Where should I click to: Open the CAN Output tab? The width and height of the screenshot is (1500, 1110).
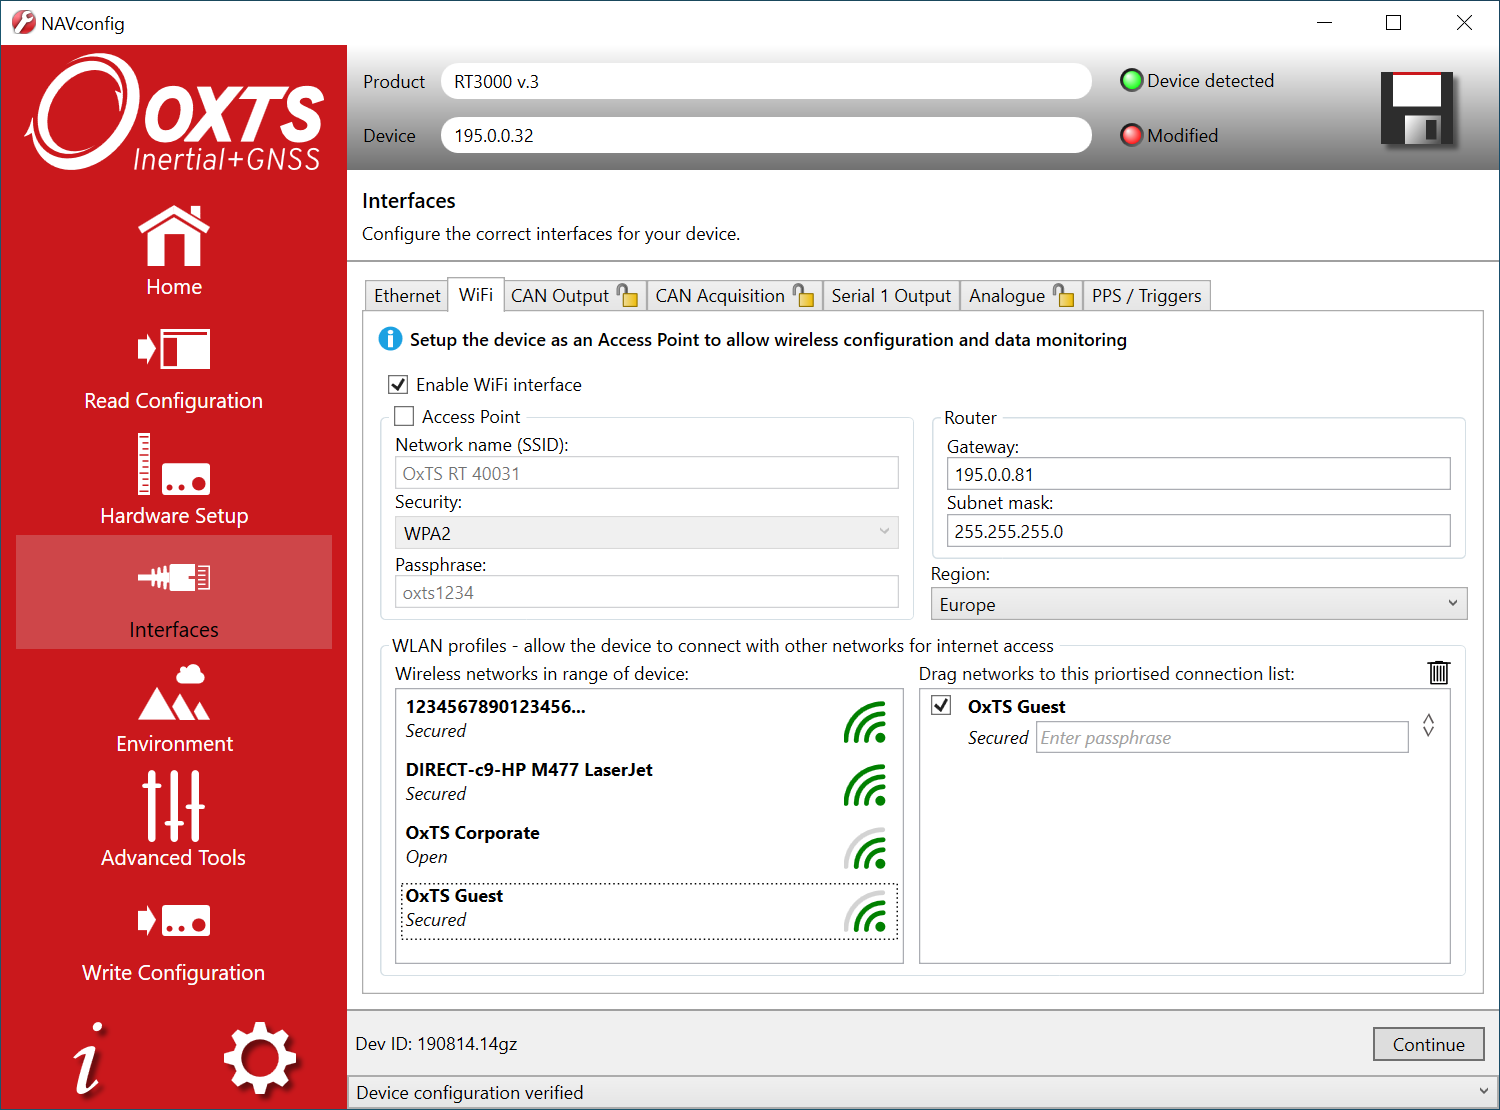pyautogui.click(x=574, y=296)
